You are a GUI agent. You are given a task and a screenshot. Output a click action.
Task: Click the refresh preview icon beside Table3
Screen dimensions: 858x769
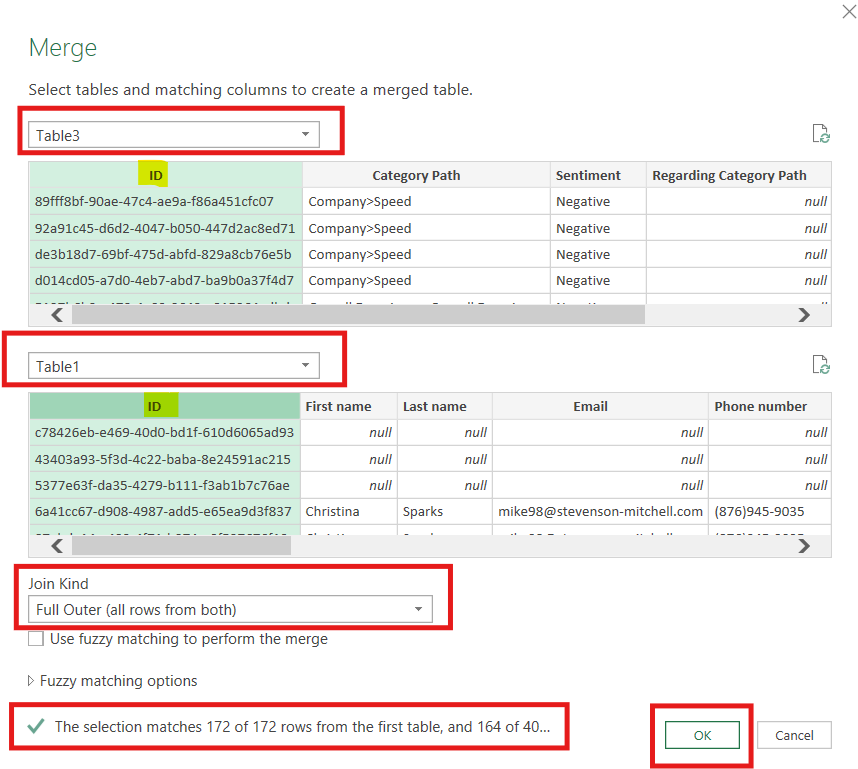[820, 135]
